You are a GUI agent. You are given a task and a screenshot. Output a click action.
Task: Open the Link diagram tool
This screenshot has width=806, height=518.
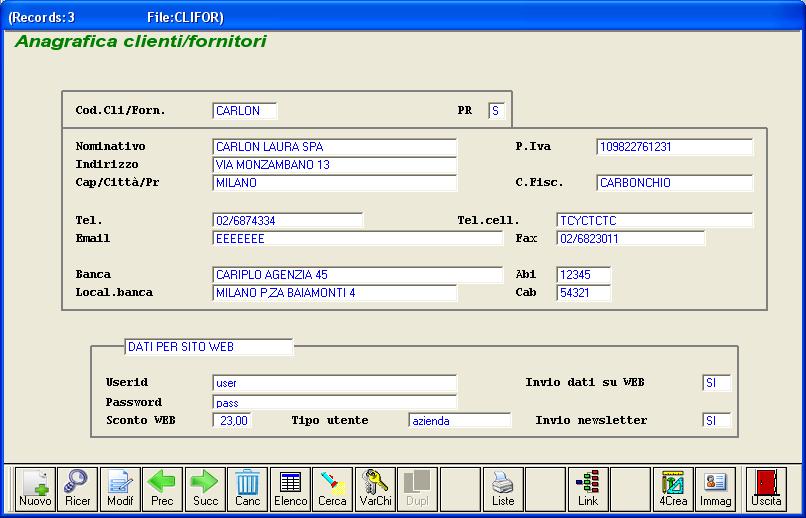point(588,489)
